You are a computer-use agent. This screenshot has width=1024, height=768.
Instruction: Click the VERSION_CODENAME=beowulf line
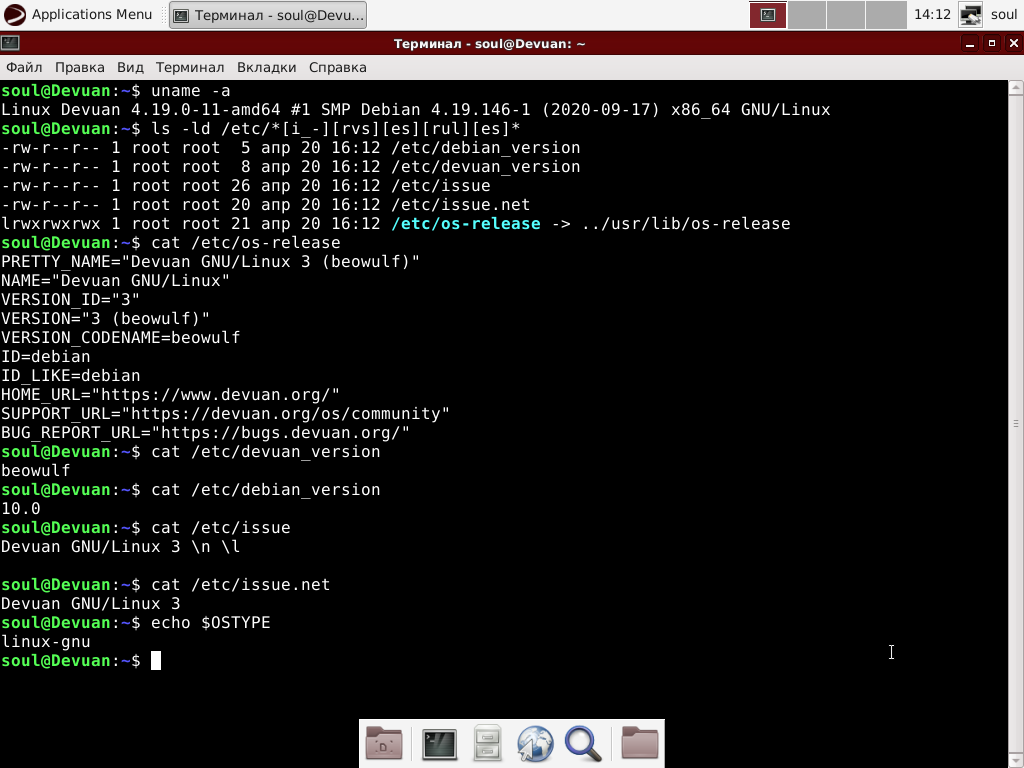tap(120, 338)
